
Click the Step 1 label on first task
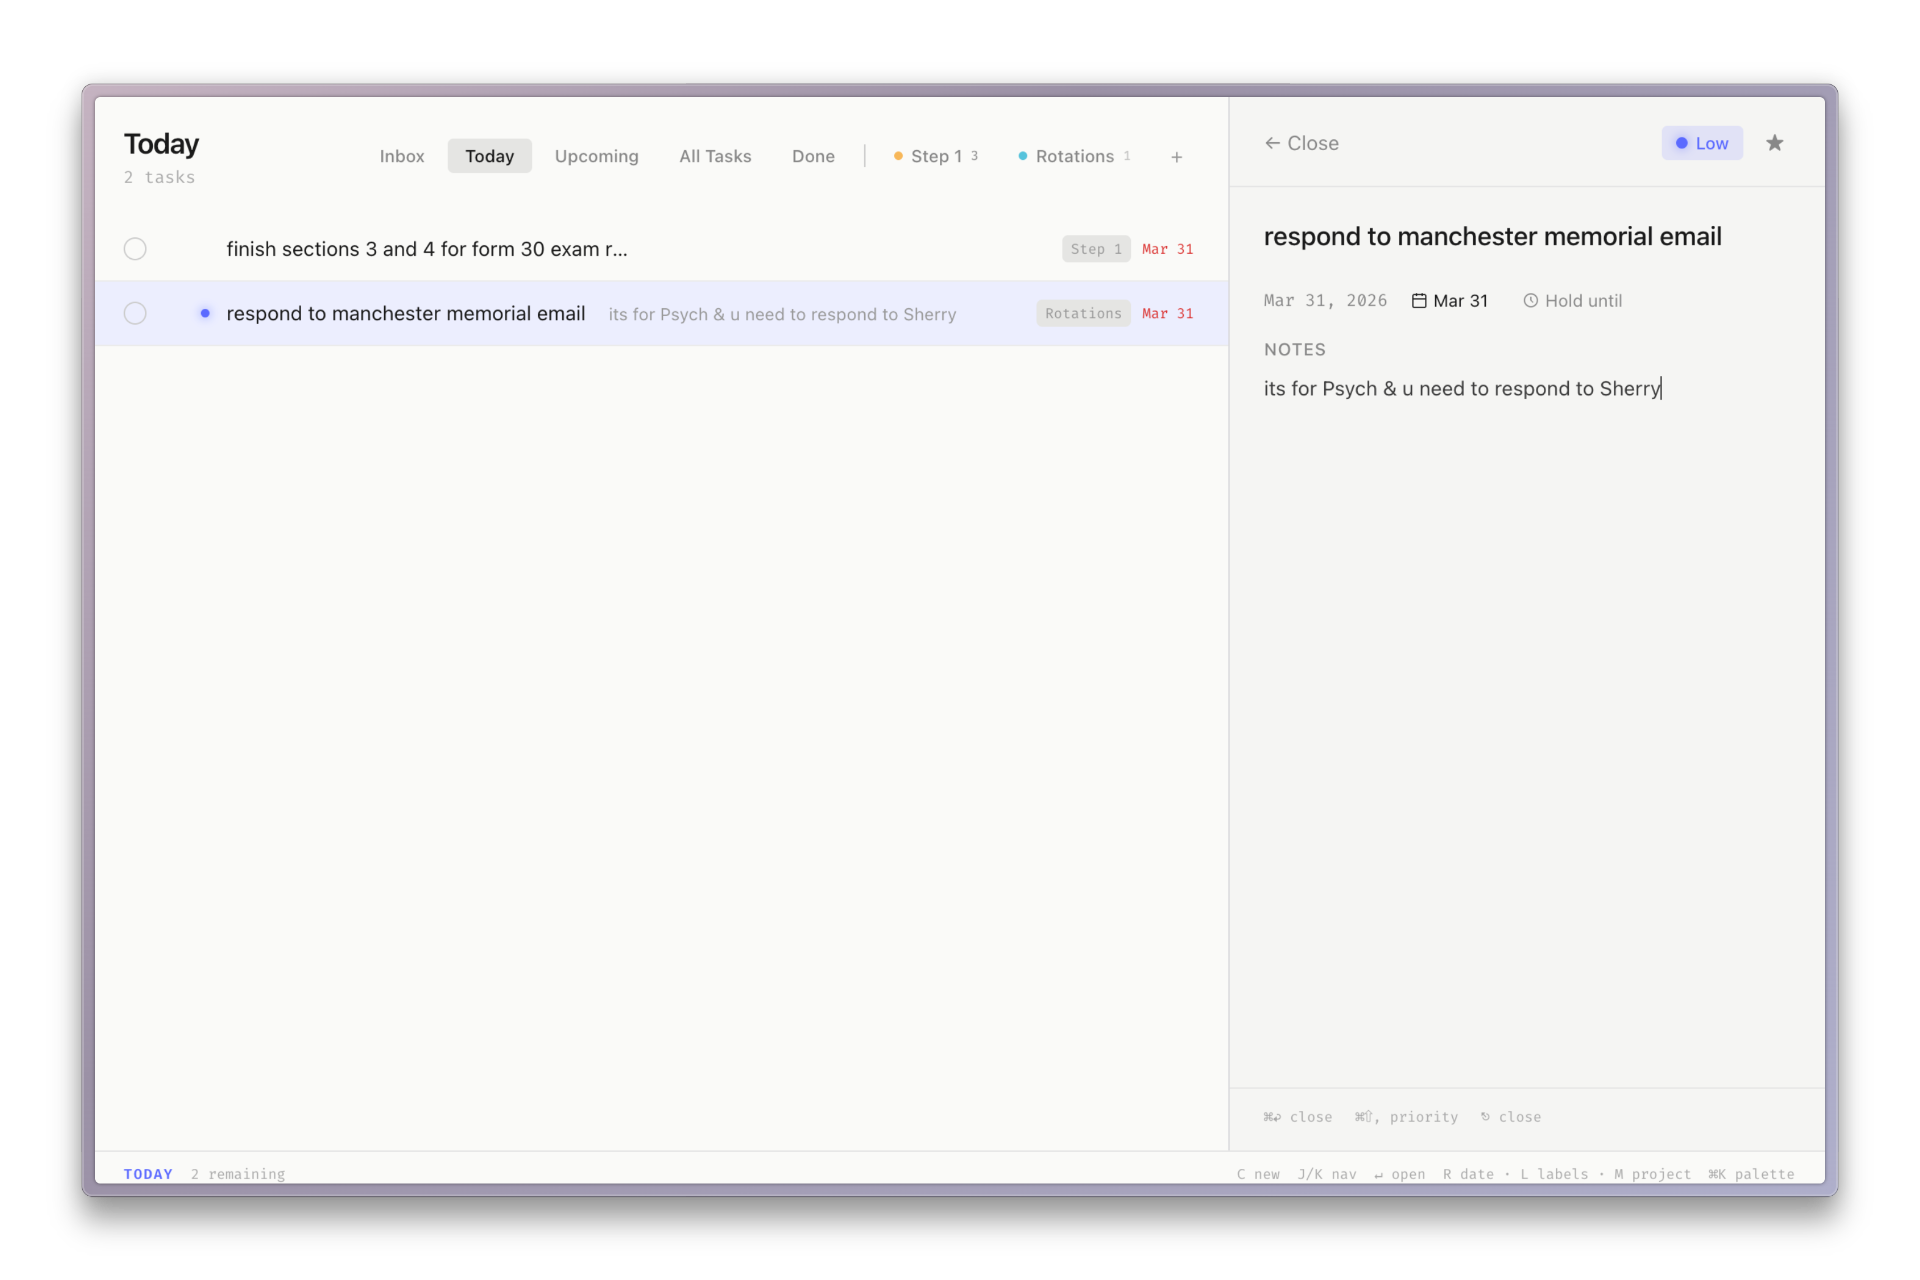pyautogui.click(x=1096, y=249)
